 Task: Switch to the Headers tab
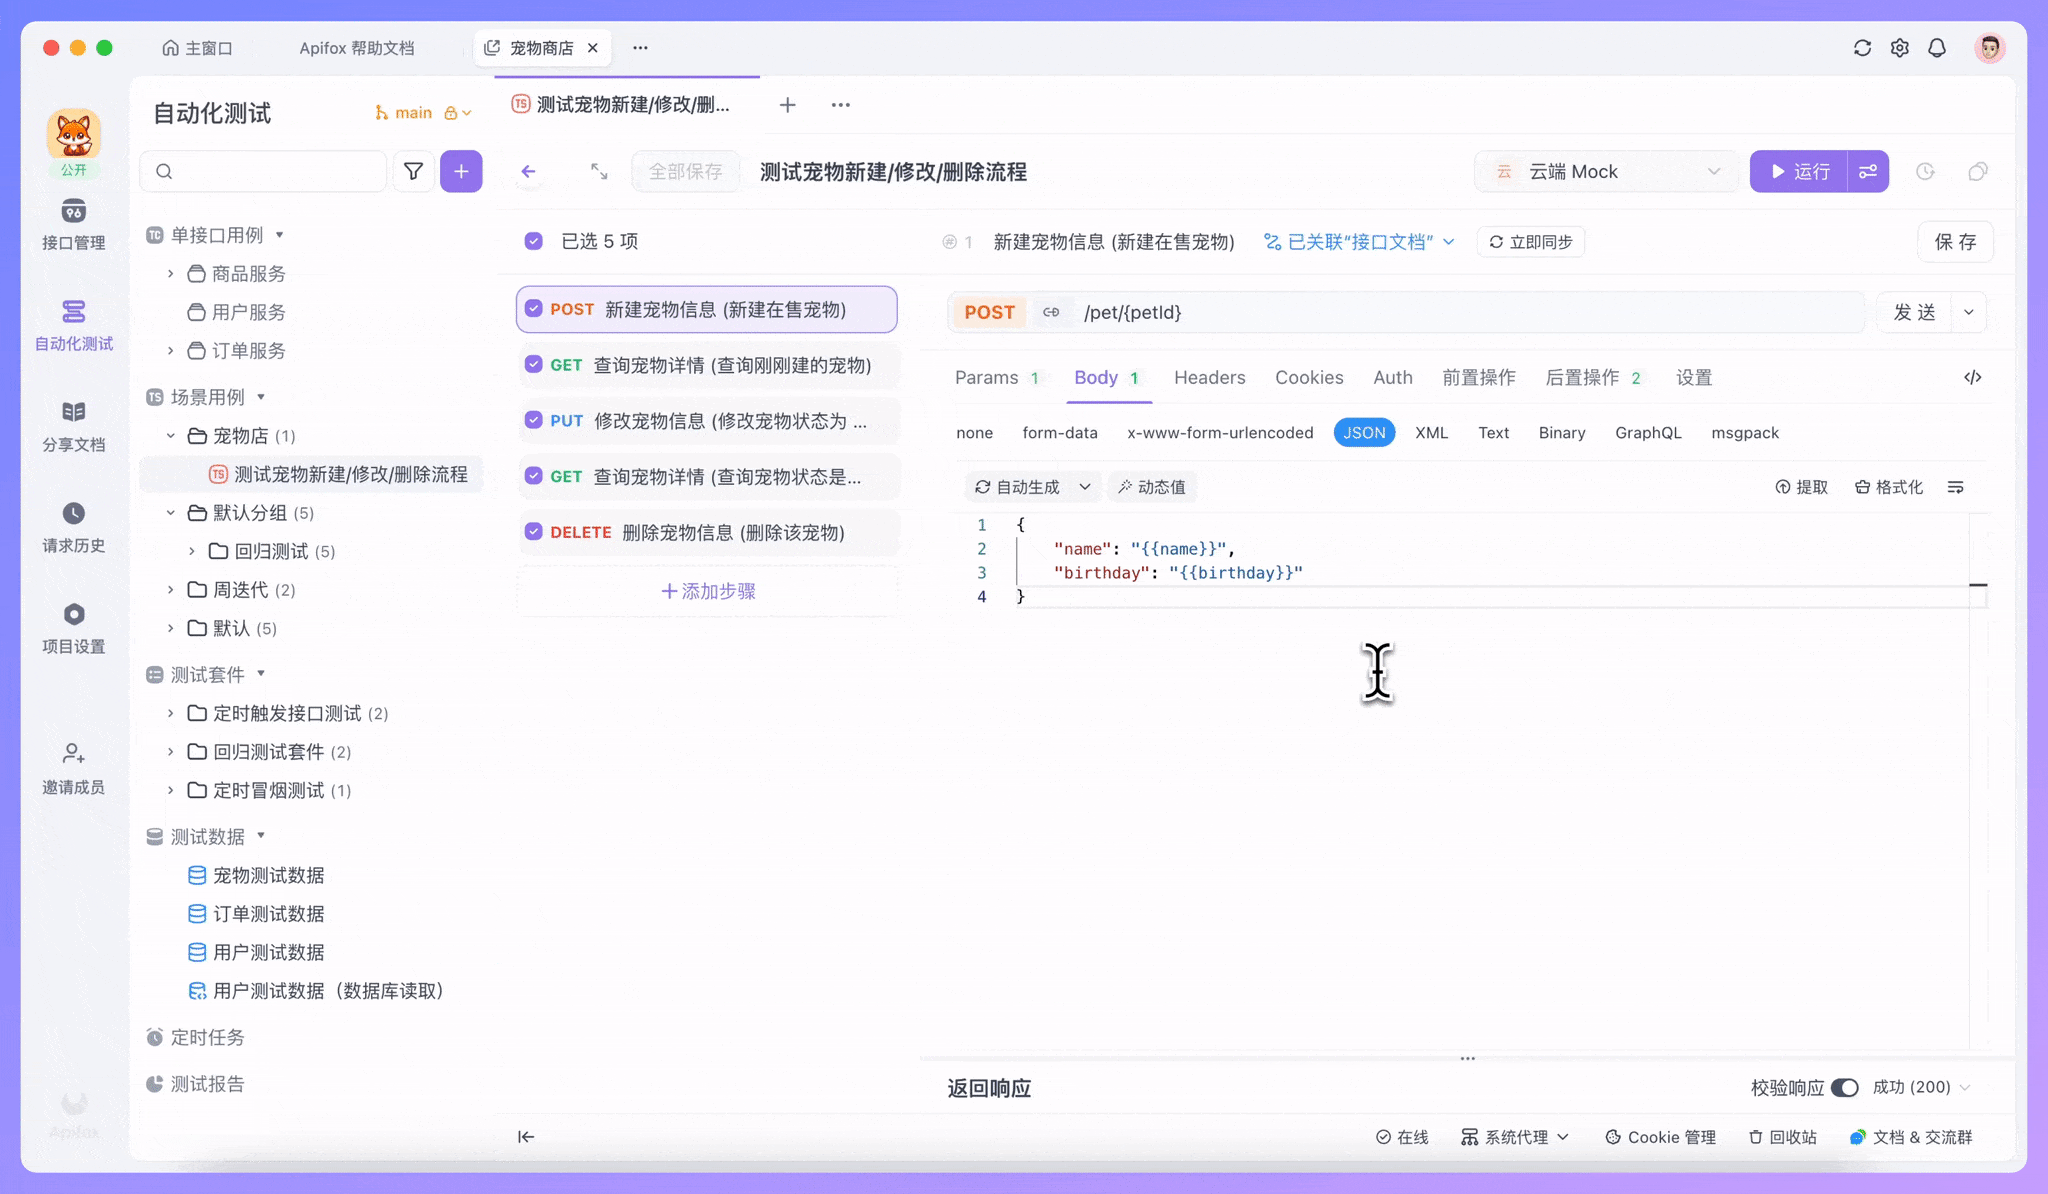[1209, 377]
